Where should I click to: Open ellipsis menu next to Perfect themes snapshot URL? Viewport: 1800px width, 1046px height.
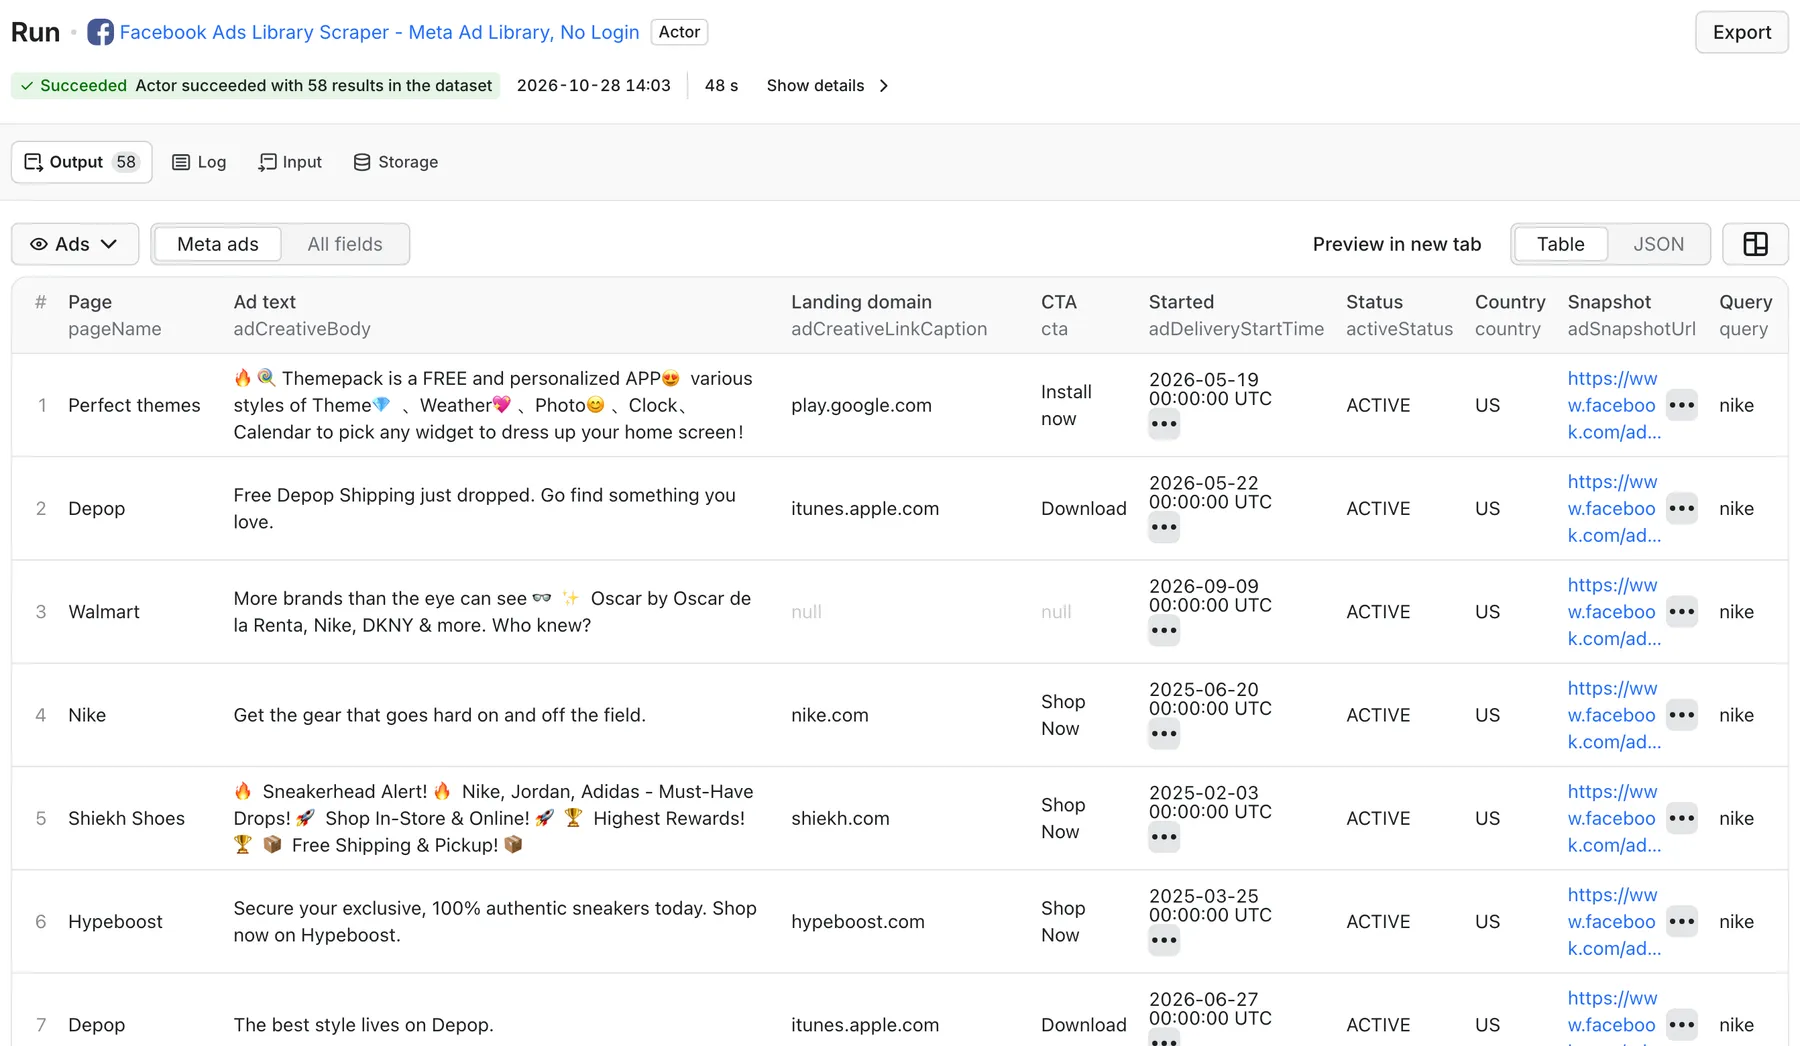1682,405
